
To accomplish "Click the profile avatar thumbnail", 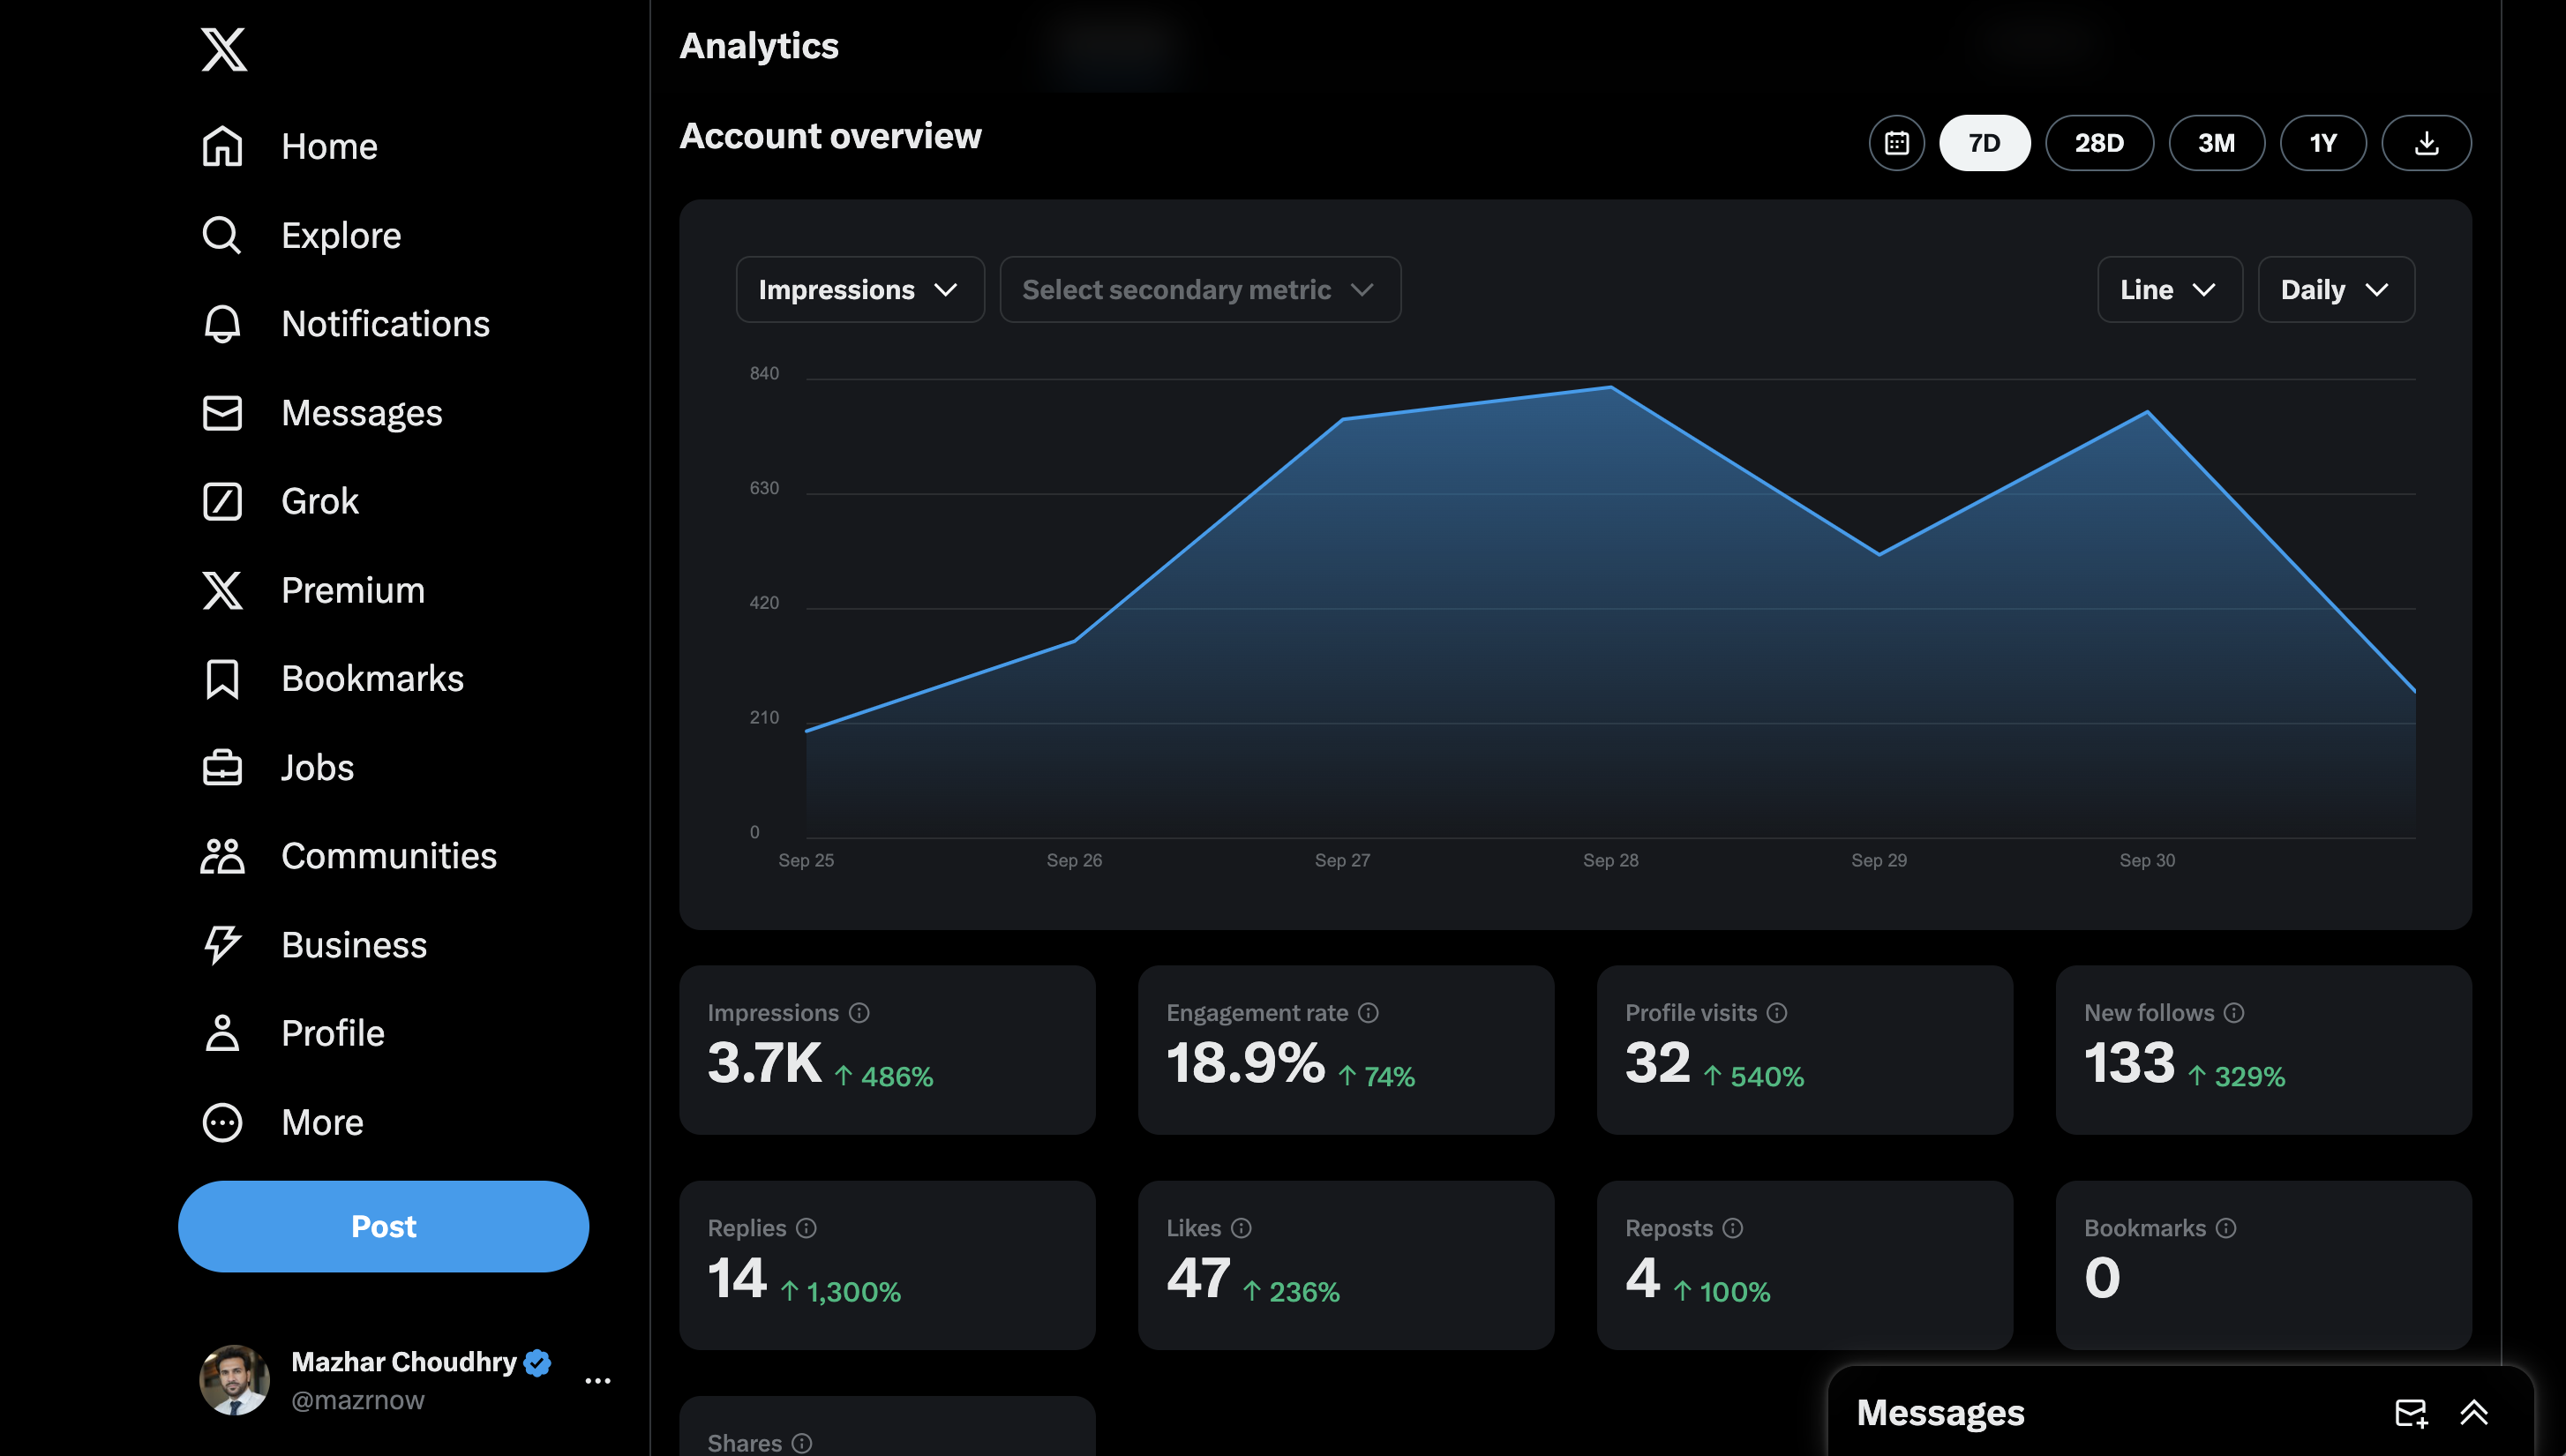I will [x=234, y=1380].
